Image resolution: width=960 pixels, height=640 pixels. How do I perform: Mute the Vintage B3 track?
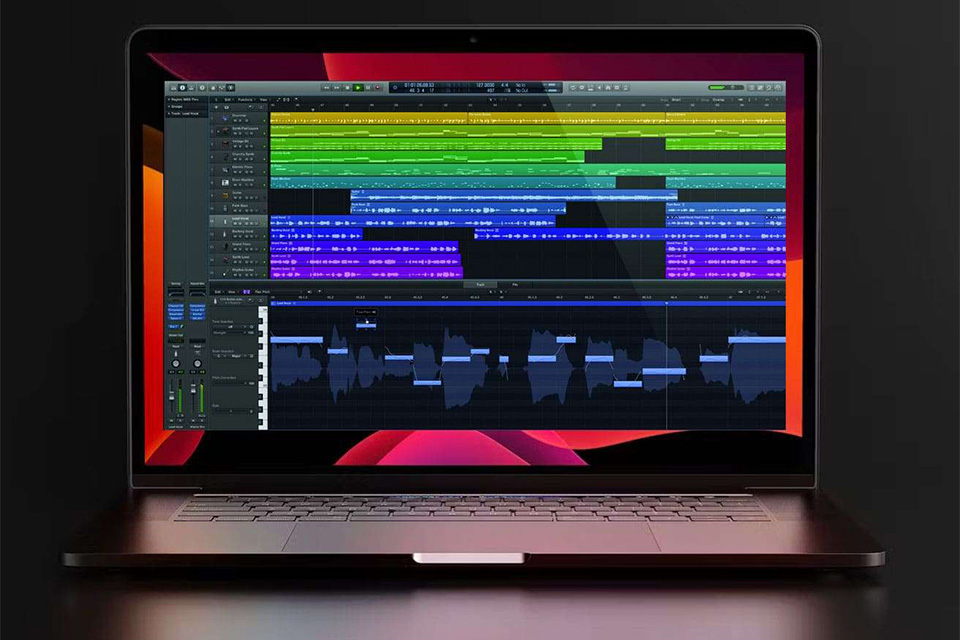tap(234, 146)
